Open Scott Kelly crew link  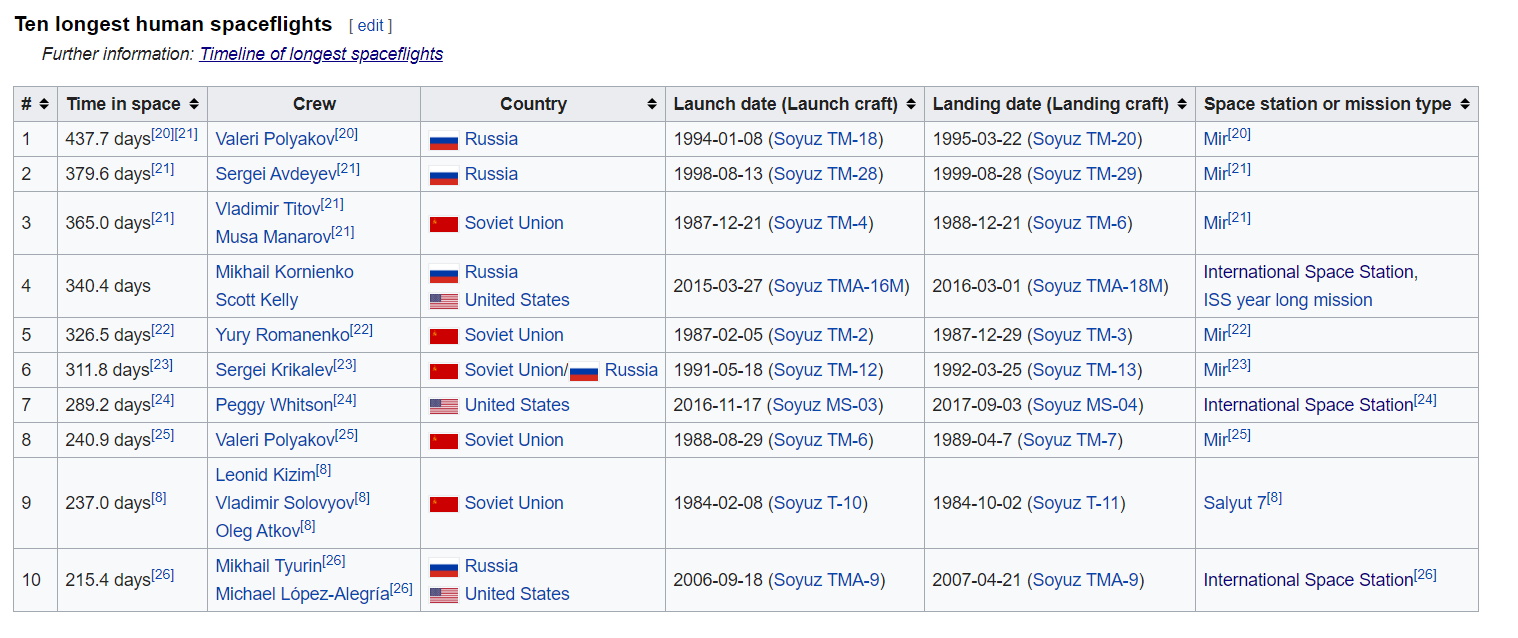tap(257, 300)
